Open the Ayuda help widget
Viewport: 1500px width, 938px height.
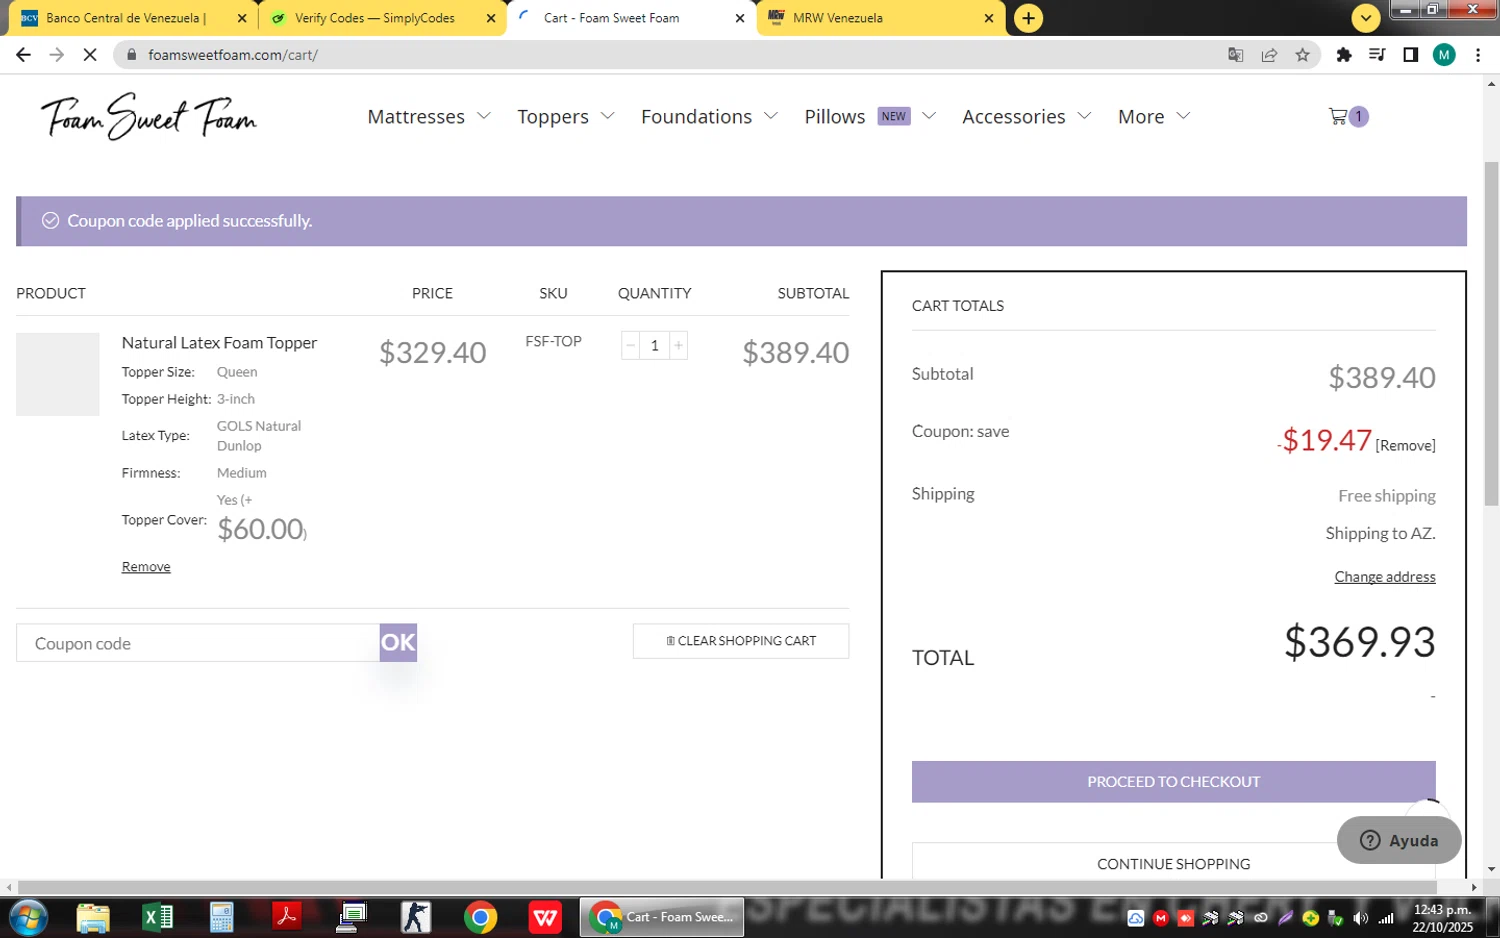tap(1399, 840)
